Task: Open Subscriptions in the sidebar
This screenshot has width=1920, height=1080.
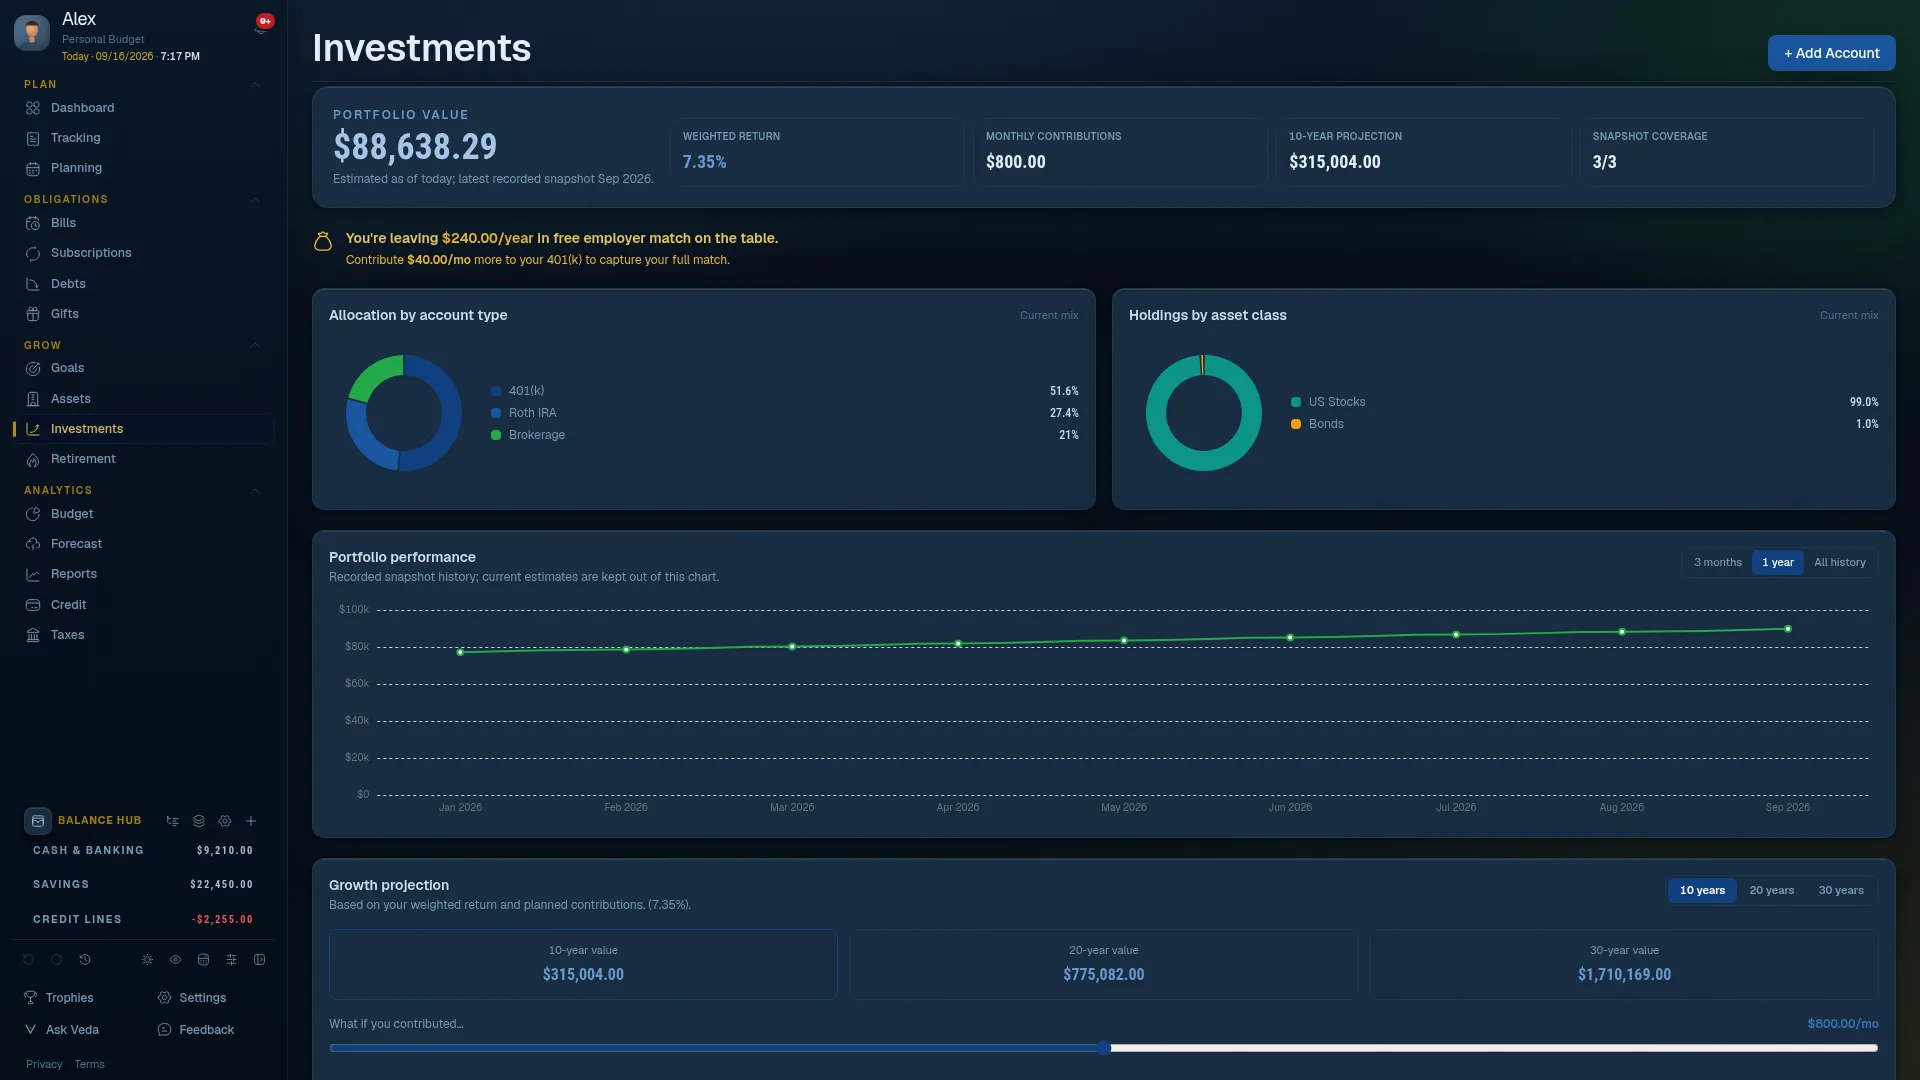Action: [144, 253]
